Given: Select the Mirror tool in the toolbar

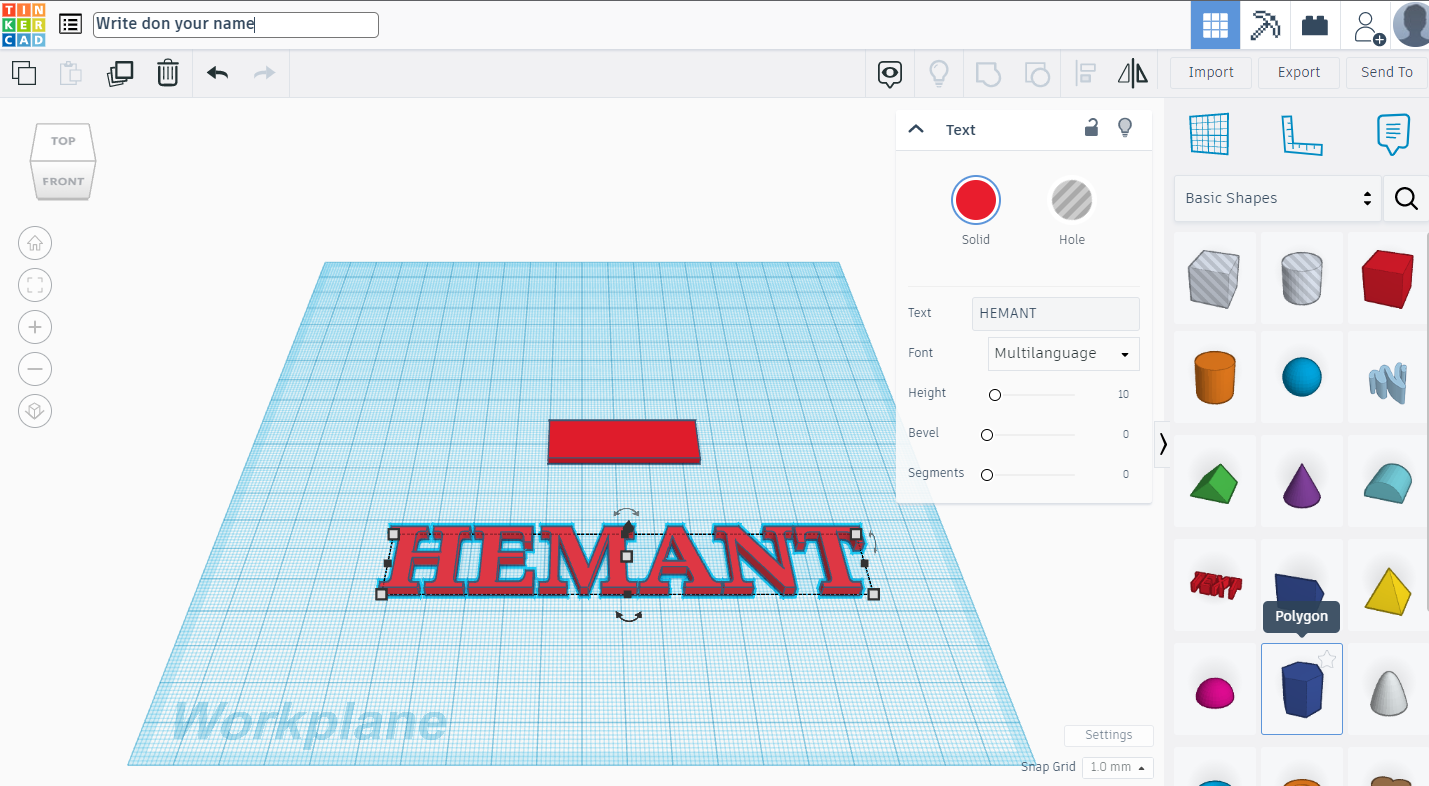Looking at the screenshot, I should click(1133, 72).
